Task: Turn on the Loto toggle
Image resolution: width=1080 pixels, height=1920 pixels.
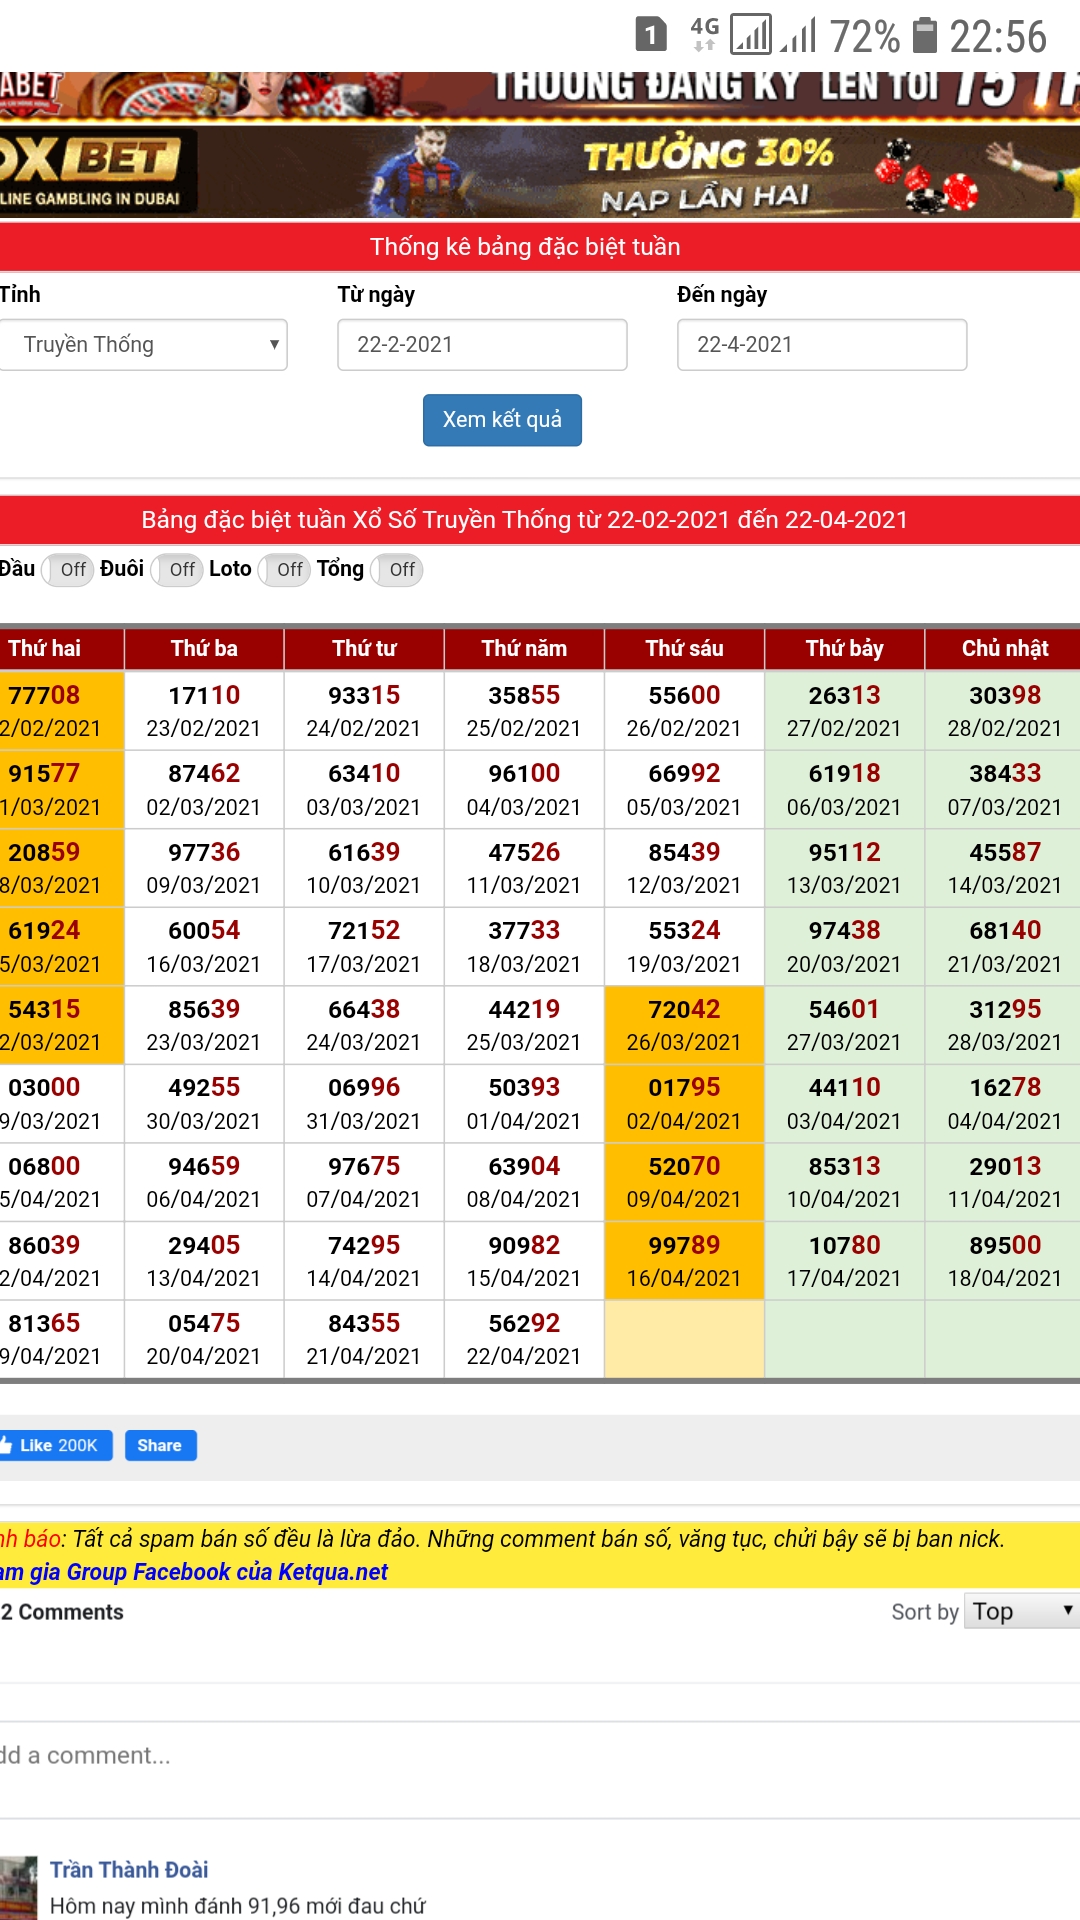Action: coord(285,570)
